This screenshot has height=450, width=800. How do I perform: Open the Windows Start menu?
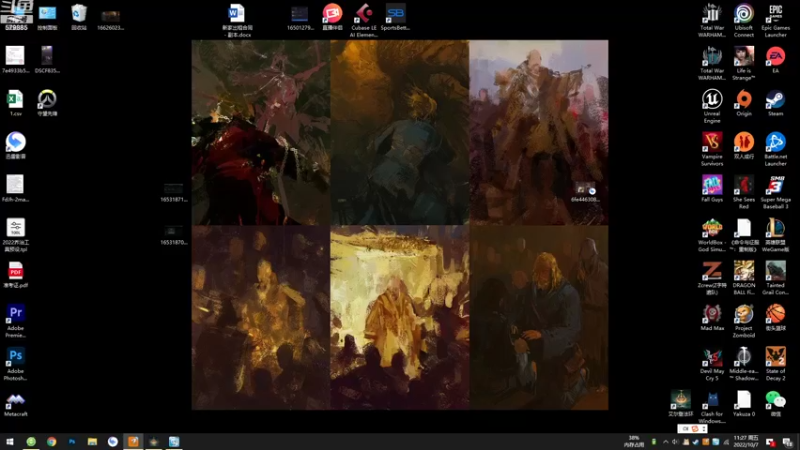[x=10, y=442]
